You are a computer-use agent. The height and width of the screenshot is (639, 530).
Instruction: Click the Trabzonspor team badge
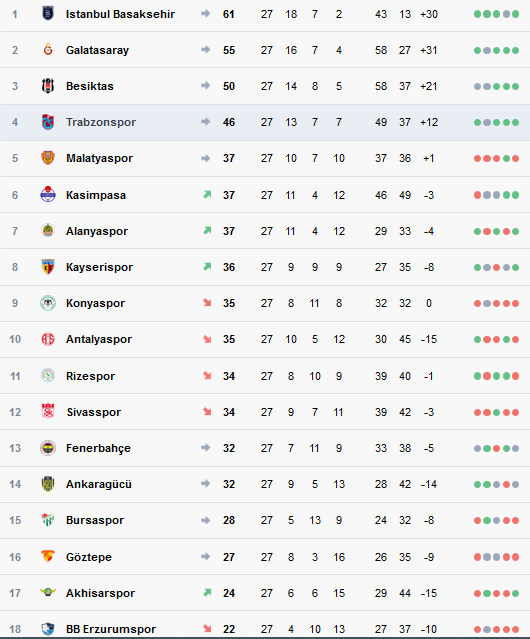pyautogui.click(x=48, y=122)
